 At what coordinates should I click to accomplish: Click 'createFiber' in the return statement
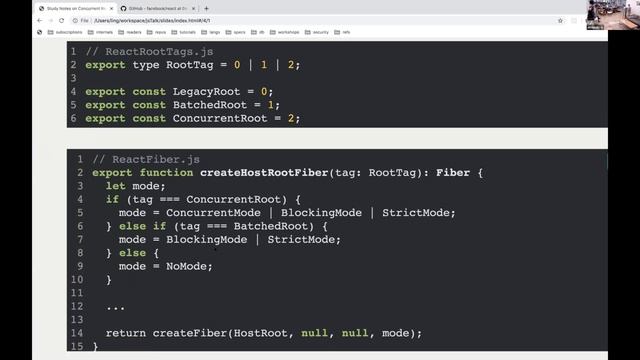[190, 333]
